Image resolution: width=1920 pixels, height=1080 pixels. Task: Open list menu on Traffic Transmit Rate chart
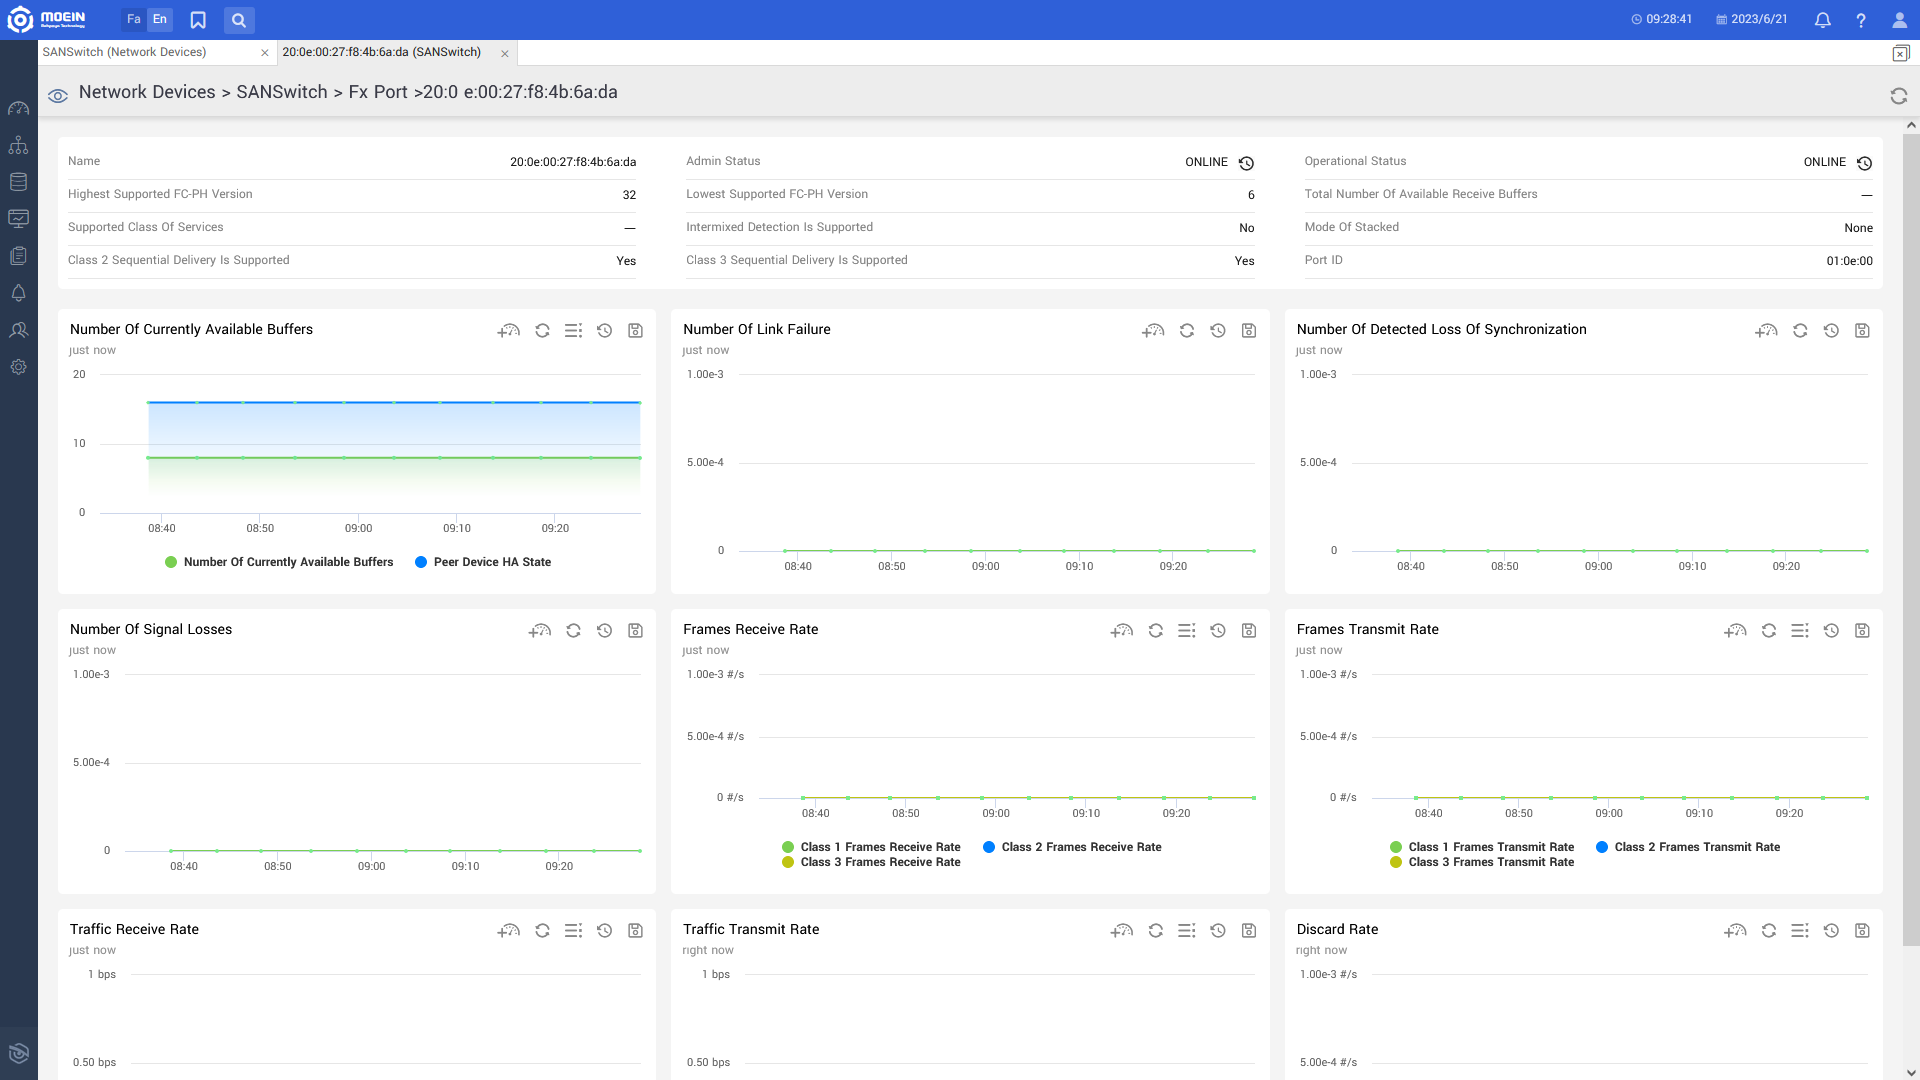pos(1187,930)
